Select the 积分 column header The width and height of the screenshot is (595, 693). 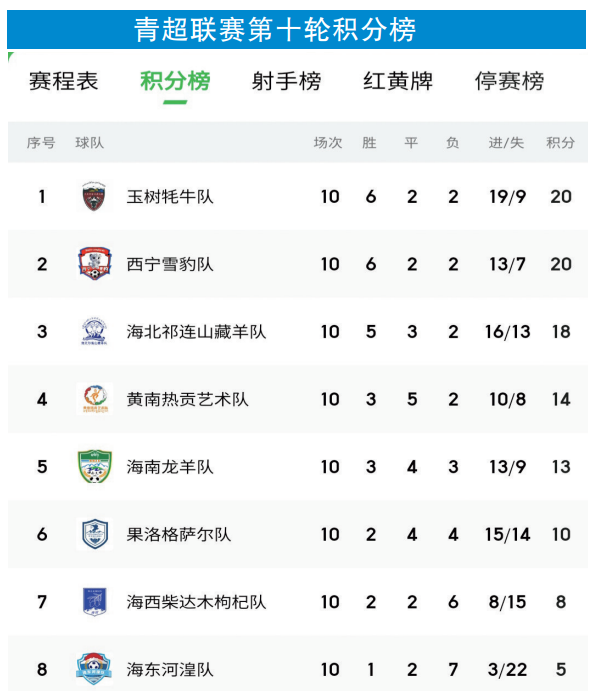click(x=561, y=143)
